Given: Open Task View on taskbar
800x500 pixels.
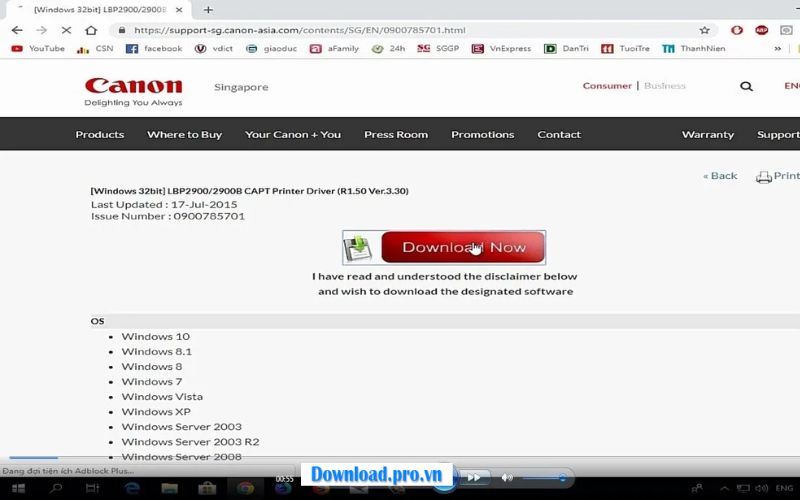Looking at the screenshot, I should [x=93, y=489].
